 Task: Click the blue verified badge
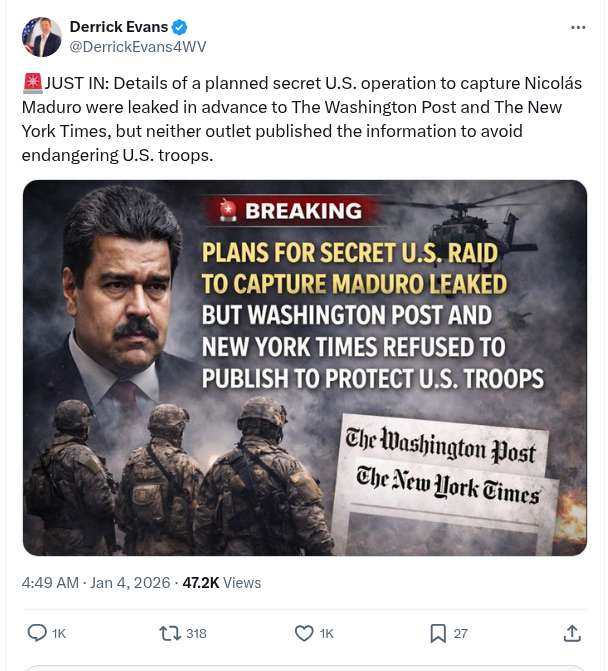pyautogui.click(x=179, y=27)
